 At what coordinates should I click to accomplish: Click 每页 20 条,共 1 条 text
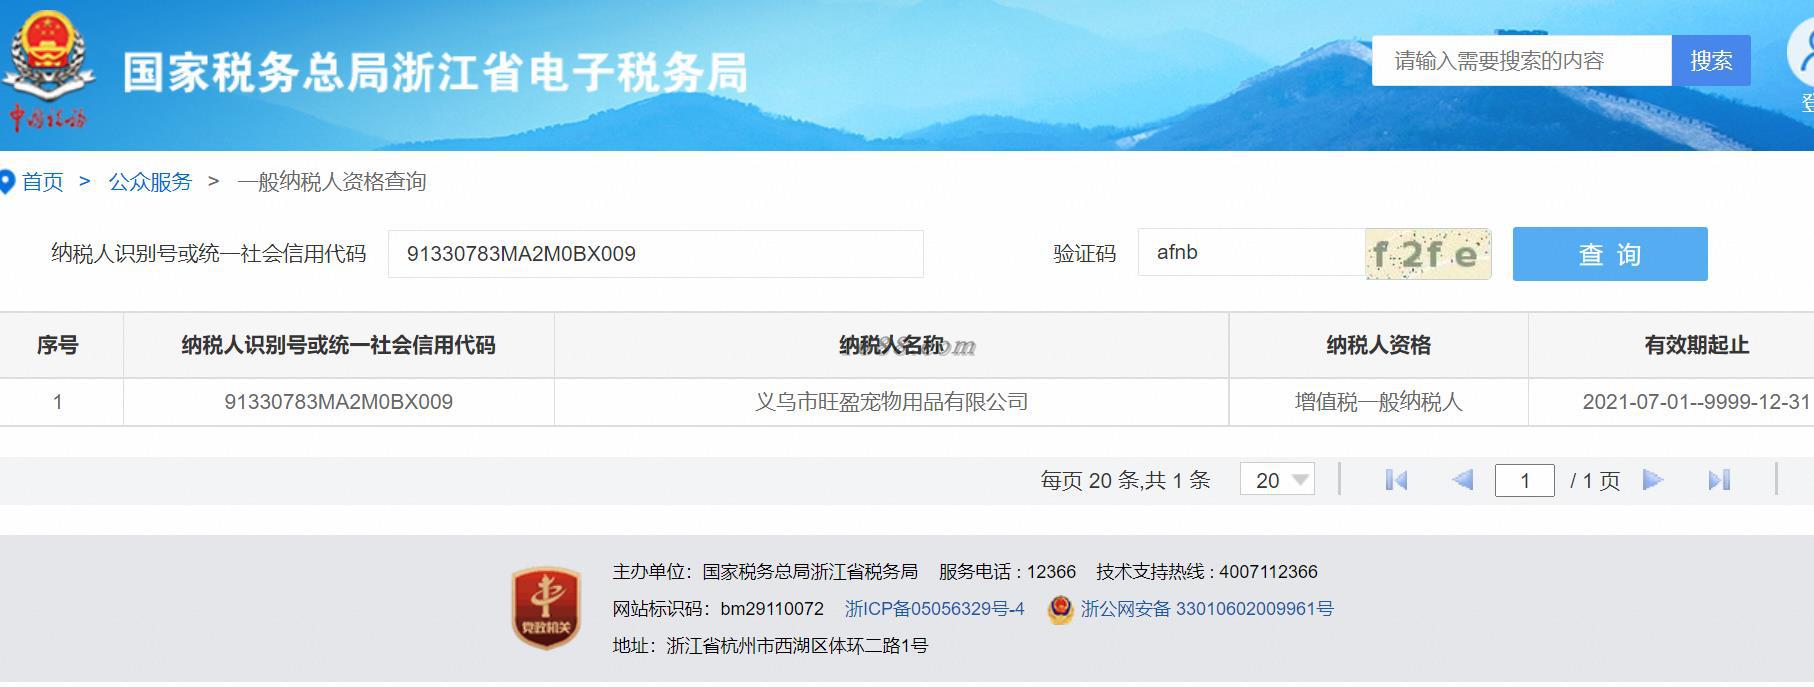point(1125,481)
